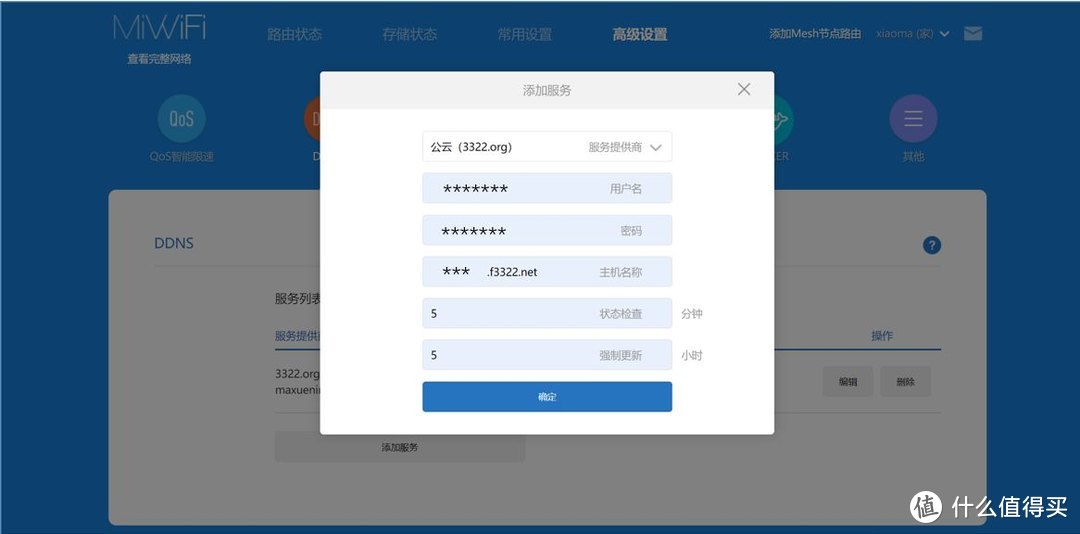The width and height of the screenshot is (1080, 534).
Task: Click 查看完整网络 link
Action: [x=159, y=59]
